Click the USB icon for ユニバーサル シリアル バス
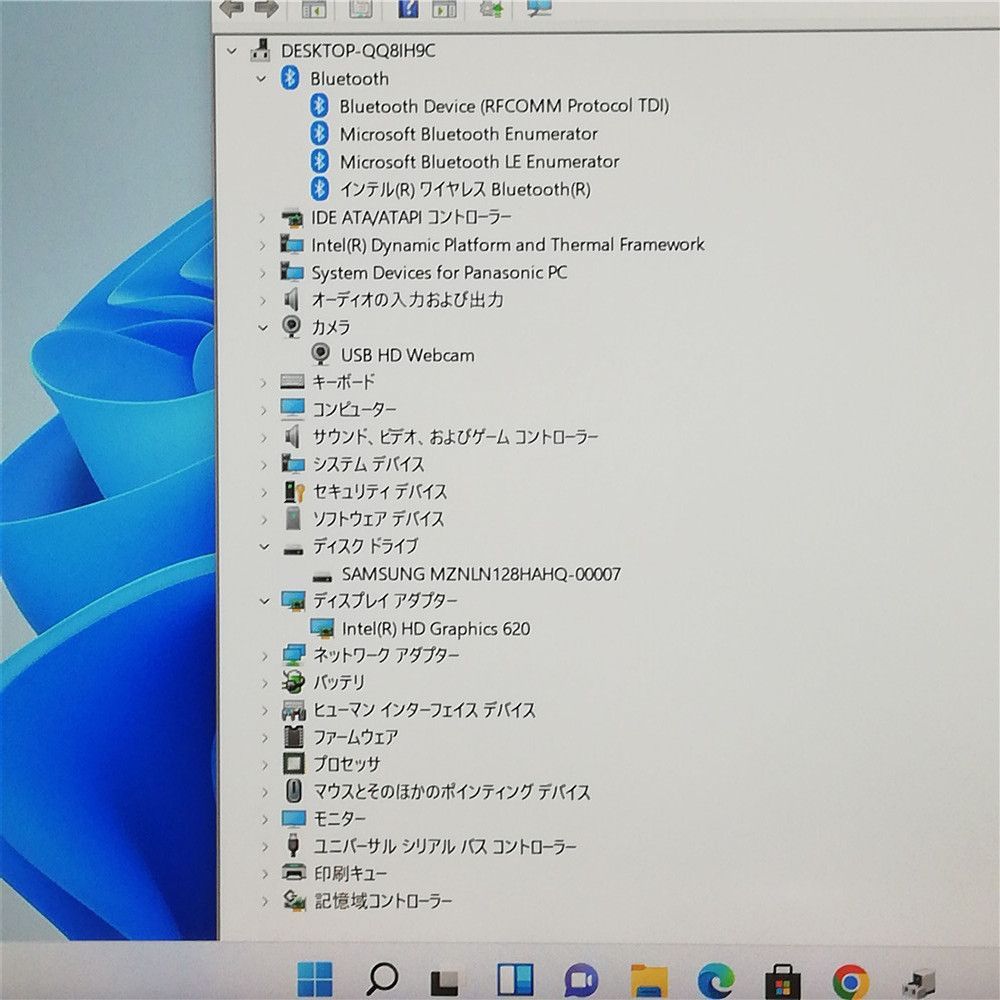Image resolution: width=1000 pixels, height=1000 pixels. [293, 846]
